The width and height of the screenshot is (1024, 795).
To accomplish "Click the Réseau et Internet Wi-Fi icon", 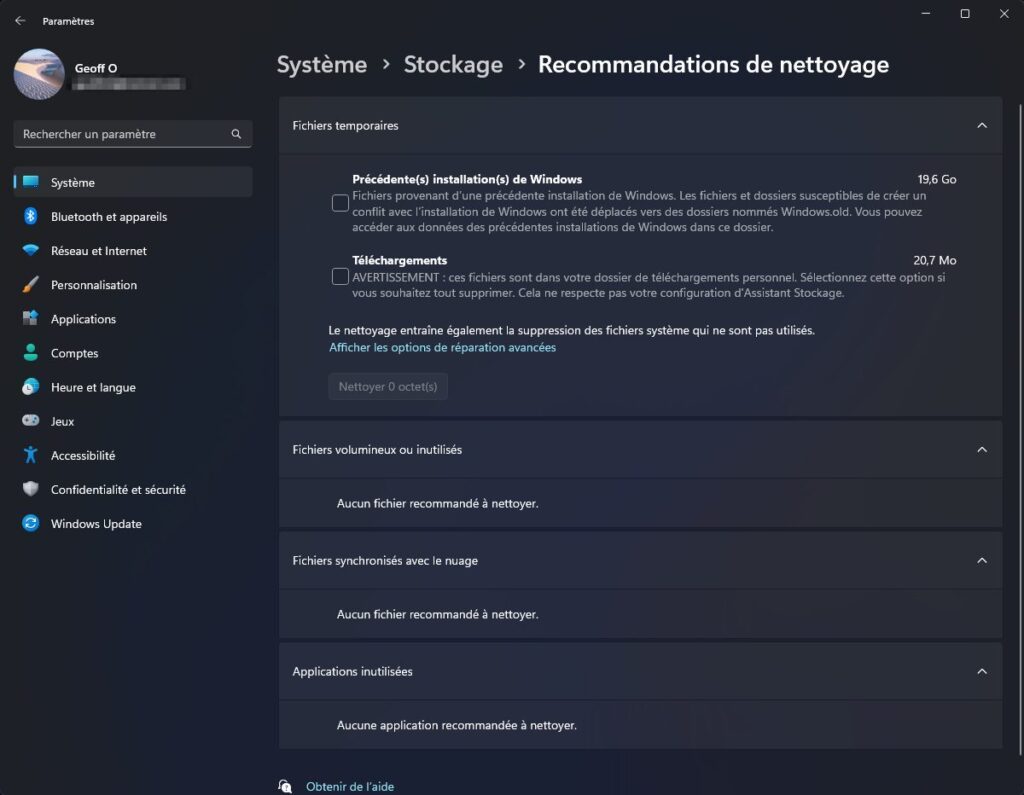I will point(31,250).
